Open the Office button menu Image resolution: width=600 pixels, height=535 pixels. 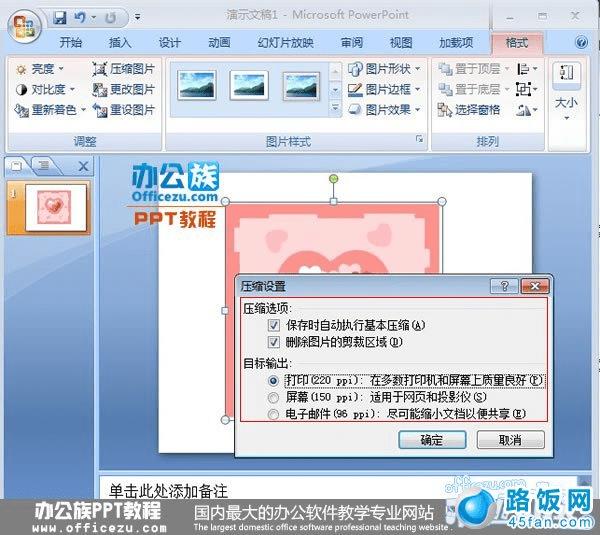(23, 26)
